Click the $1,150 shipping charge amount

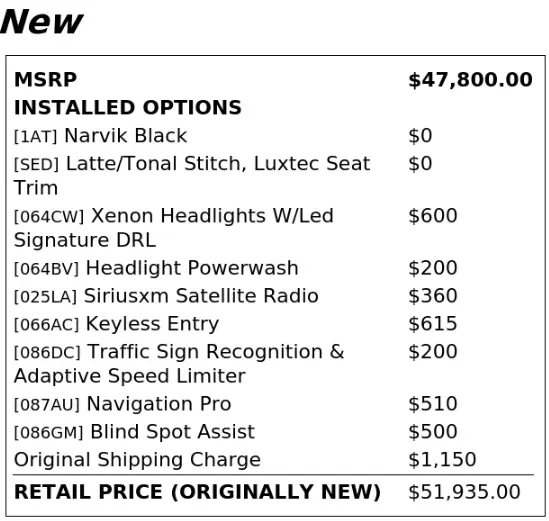point(442,460)
